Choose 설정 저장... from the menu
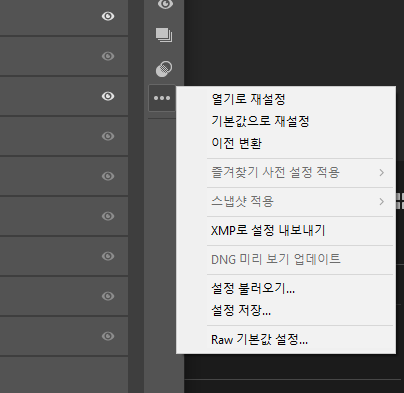Image resolution: width=404 pixels, height=393 pixels. tap(241, 311)
